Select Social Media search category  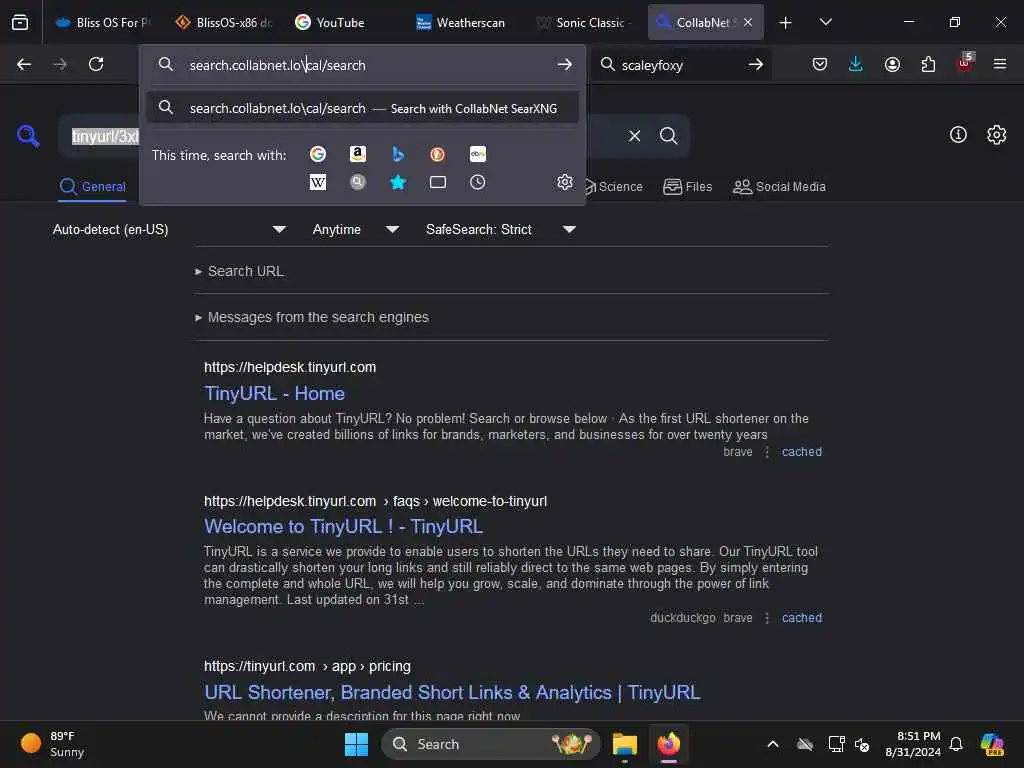779,187
